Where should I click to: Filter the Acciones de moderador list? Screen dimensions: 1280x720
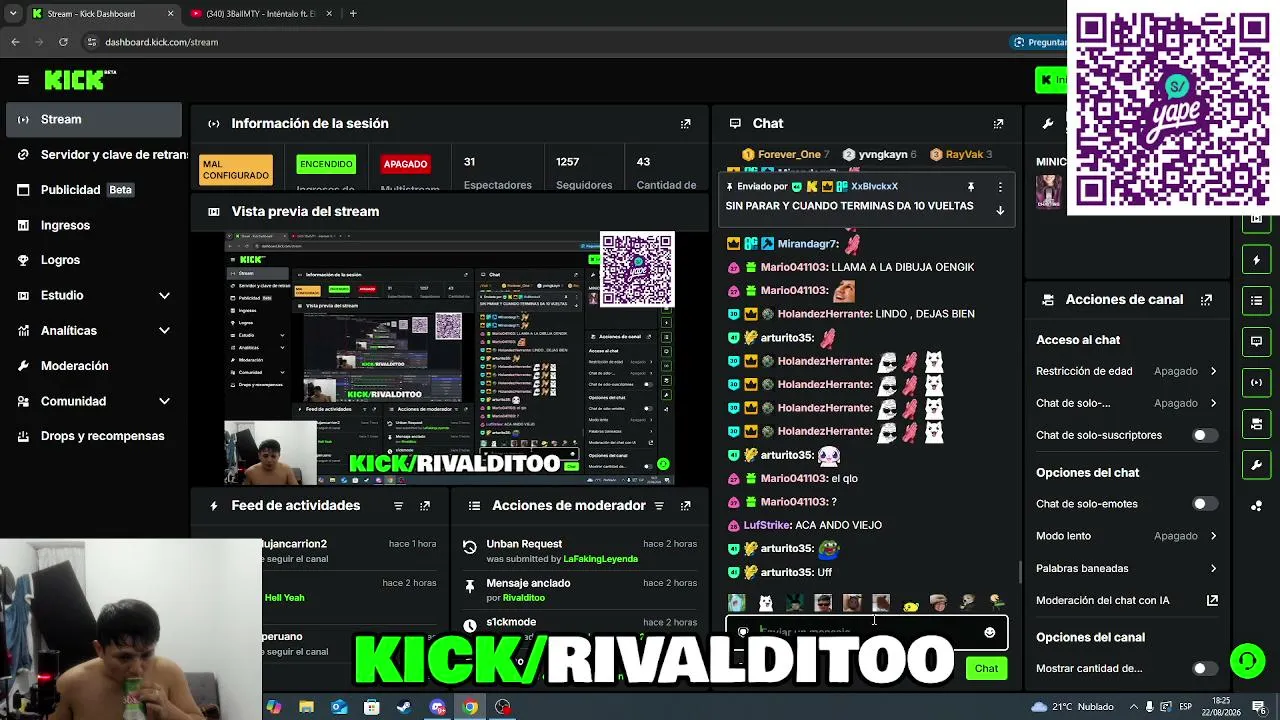tap(659, 506)
